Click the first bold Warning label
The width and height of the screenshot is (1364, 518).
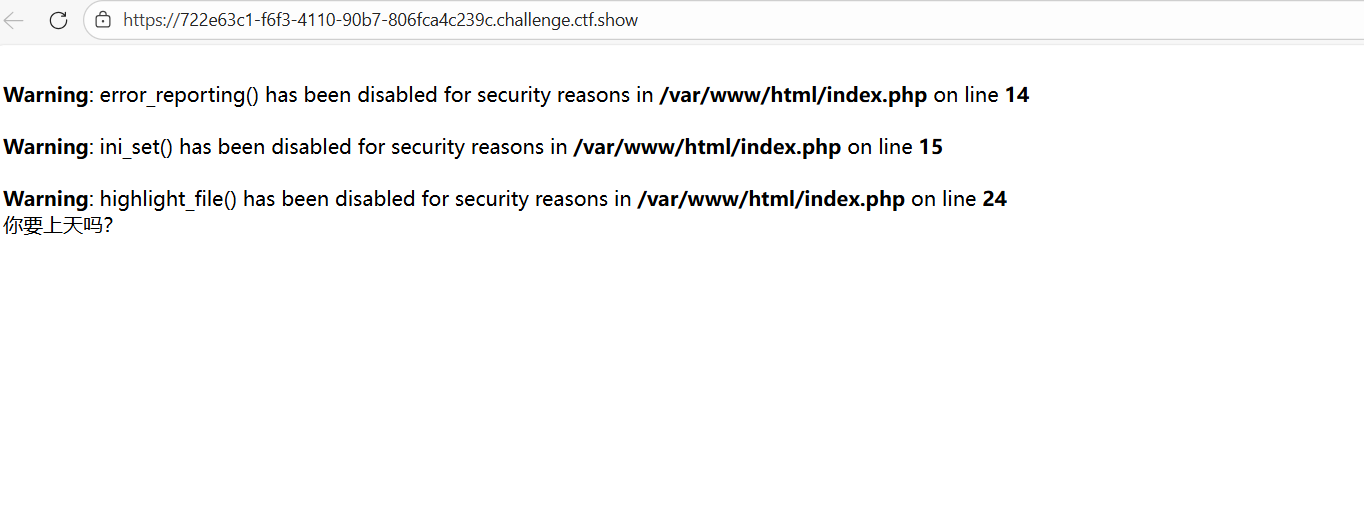pos(46,95)
